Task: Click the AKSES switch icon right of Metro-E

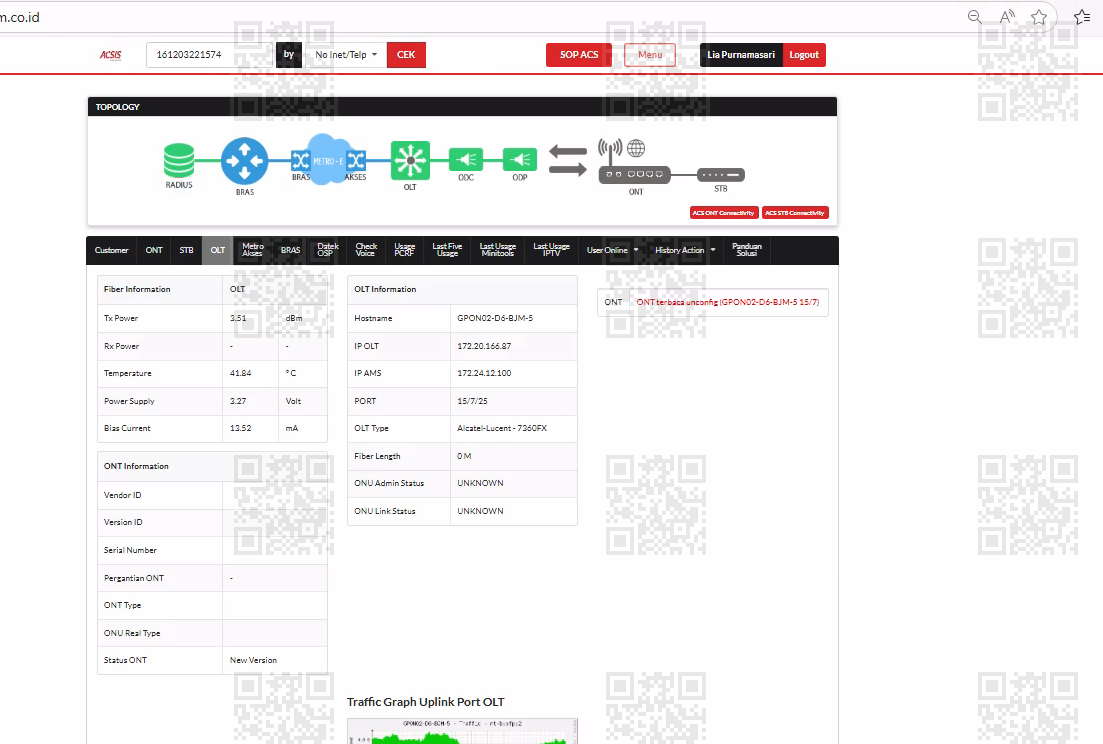Action: tap(356, 160)
